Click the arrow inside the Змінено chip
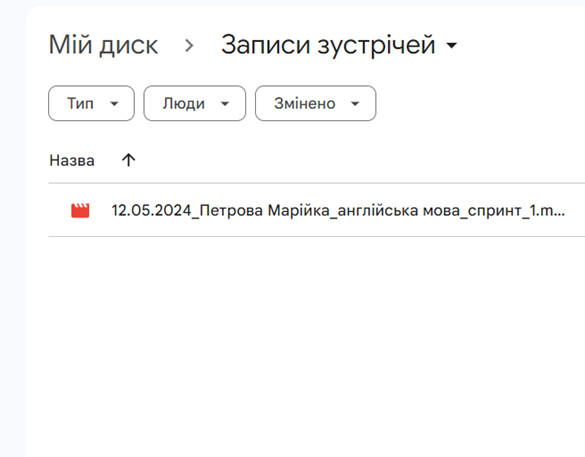The image size is (585, 457). pyautogui.click(x=355, y=104)
